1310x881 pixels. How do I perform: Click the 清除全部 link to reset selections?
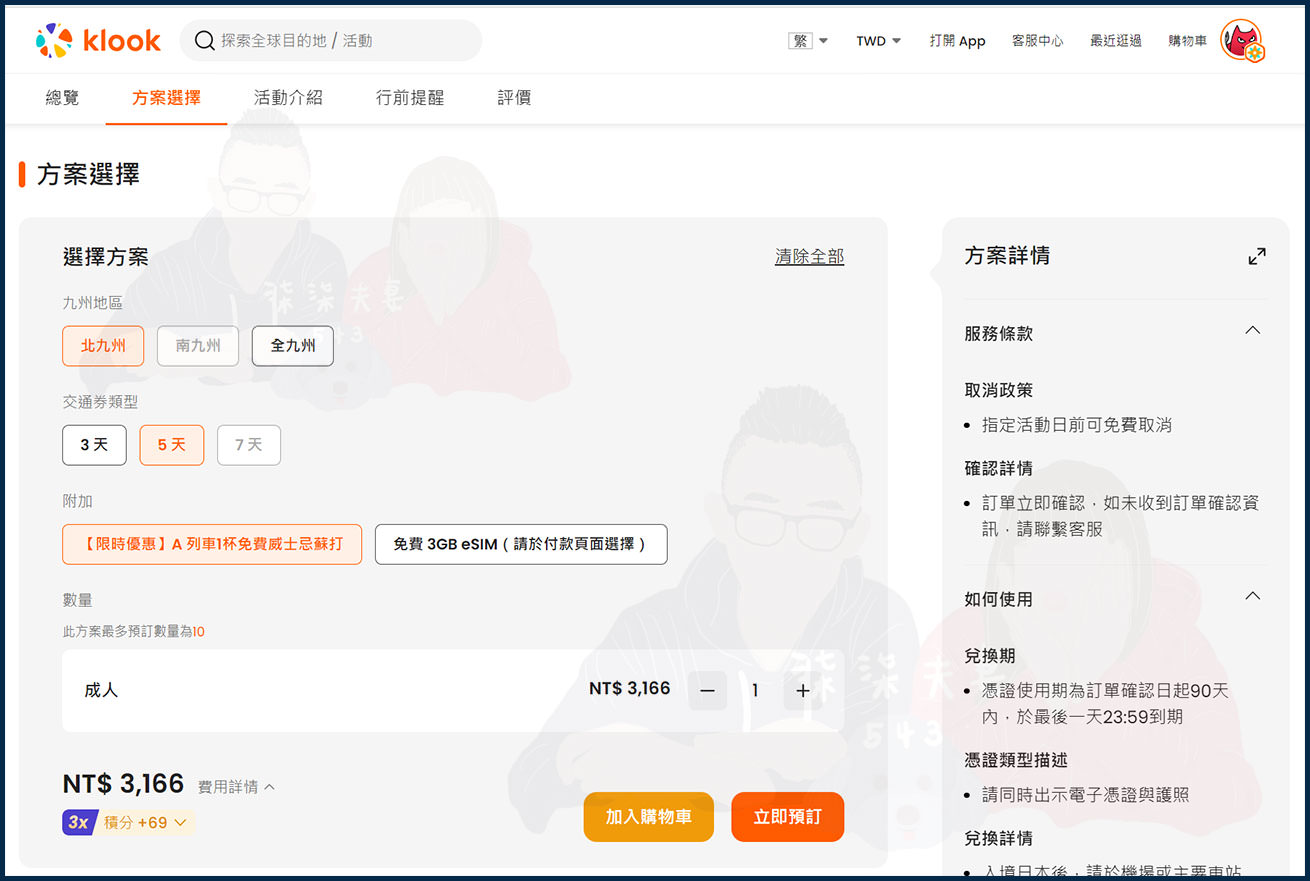(809, 256)
